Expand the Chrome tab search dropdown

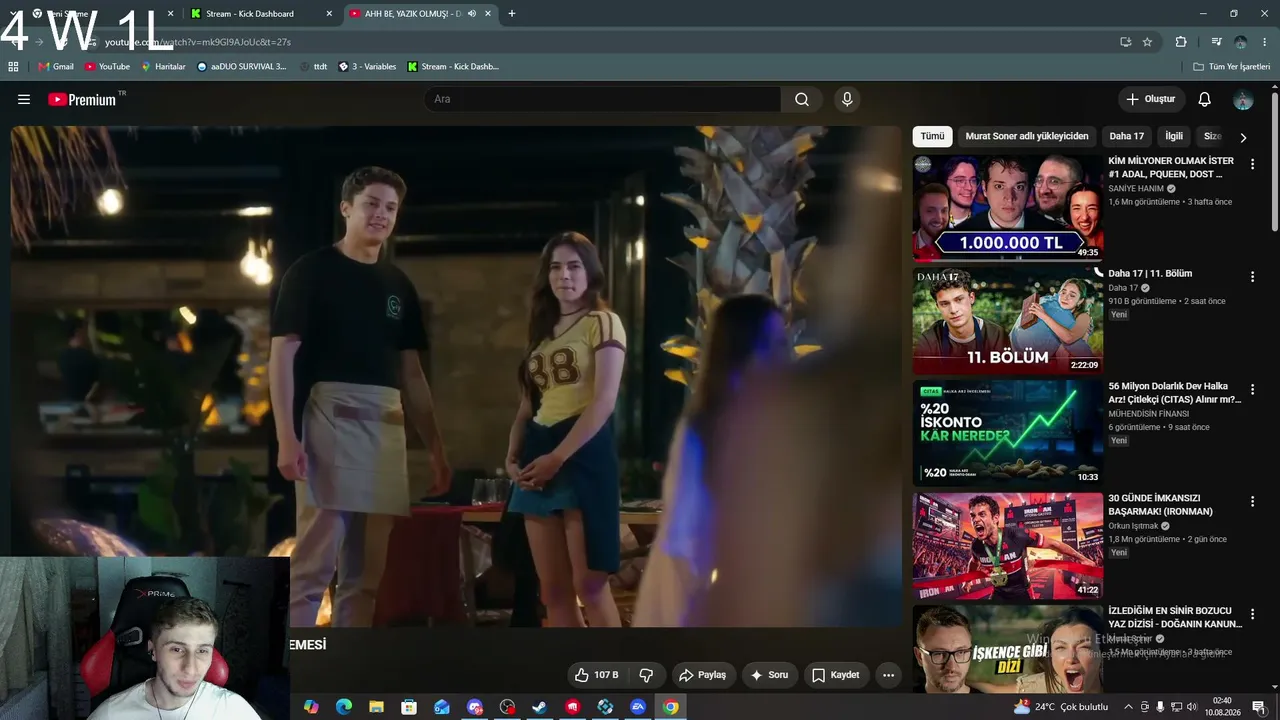[x=13, y=14]
